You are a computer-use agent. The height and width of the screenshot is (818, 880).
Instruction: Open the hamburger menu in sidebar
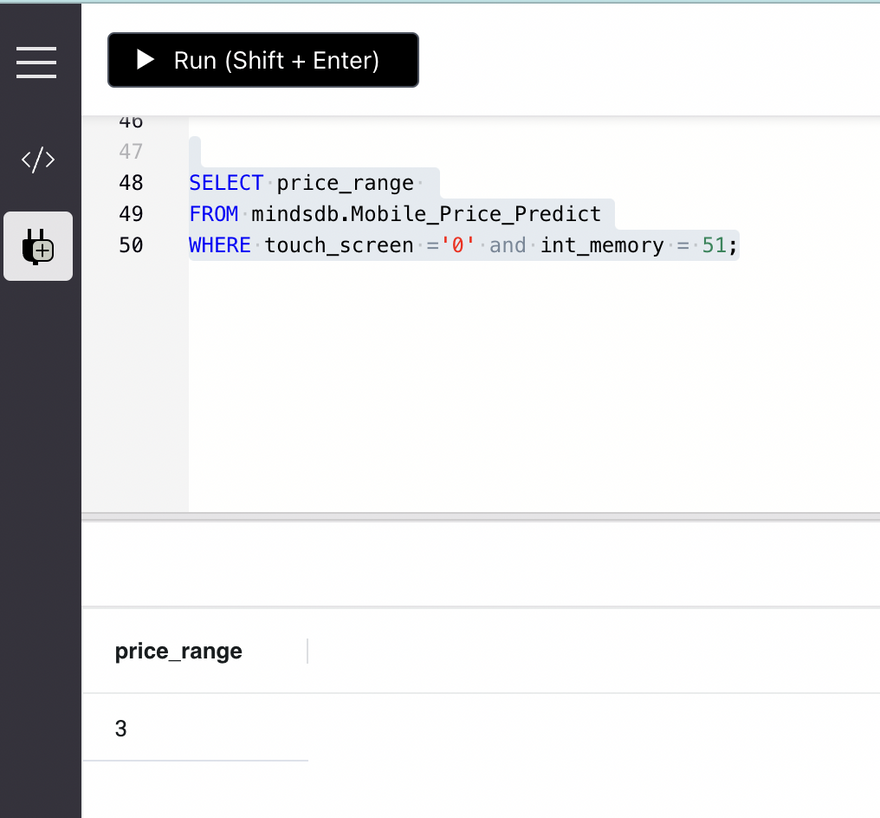pos(37,62)
